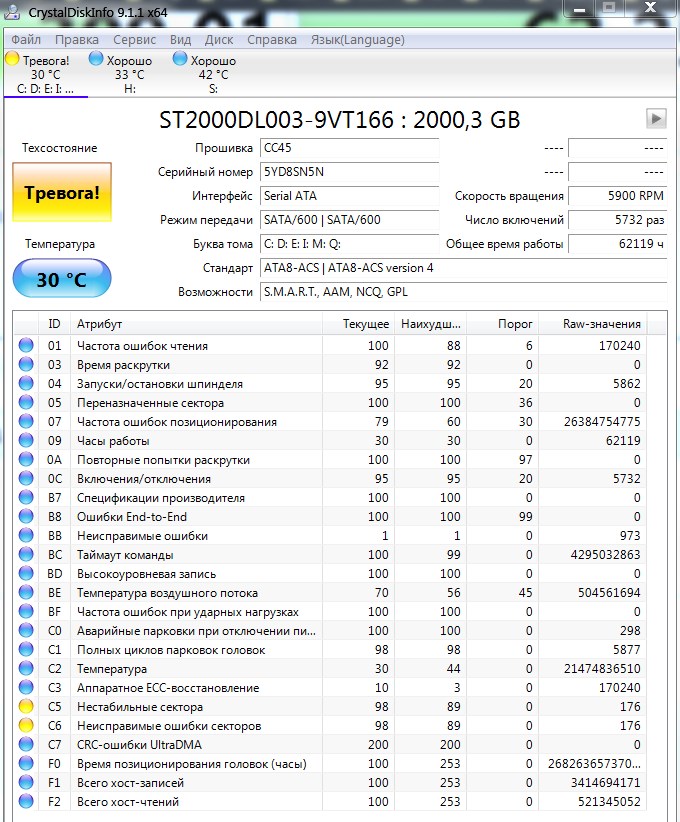The height and width of the screenshot is (822, 680).
Task: Select the Нестабильные сектора attribute row
Action: [x=330, y=707]
